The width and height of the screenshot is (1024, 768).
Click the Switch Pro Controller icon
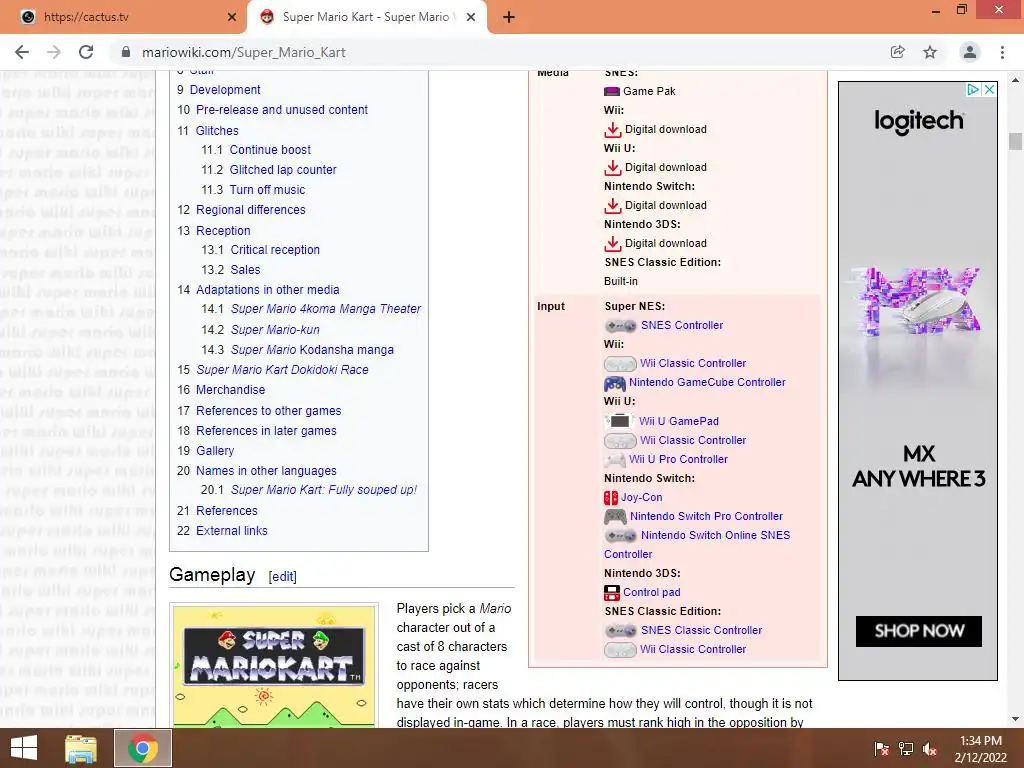click(615, 517)
